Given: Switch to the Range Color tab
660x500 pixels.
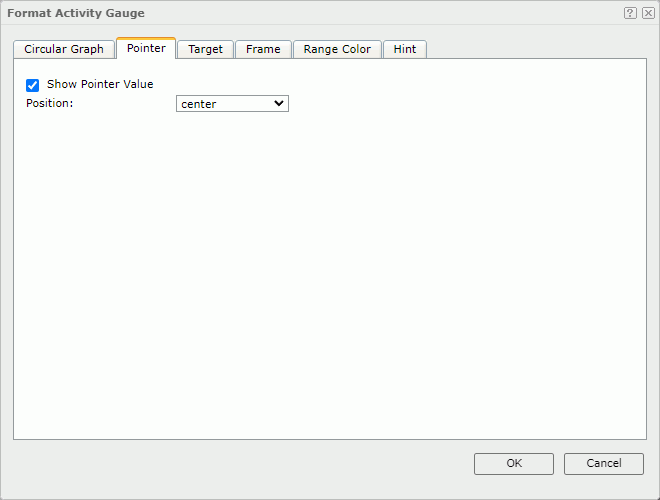Looking at the screenshot, I should pos(337,49).
